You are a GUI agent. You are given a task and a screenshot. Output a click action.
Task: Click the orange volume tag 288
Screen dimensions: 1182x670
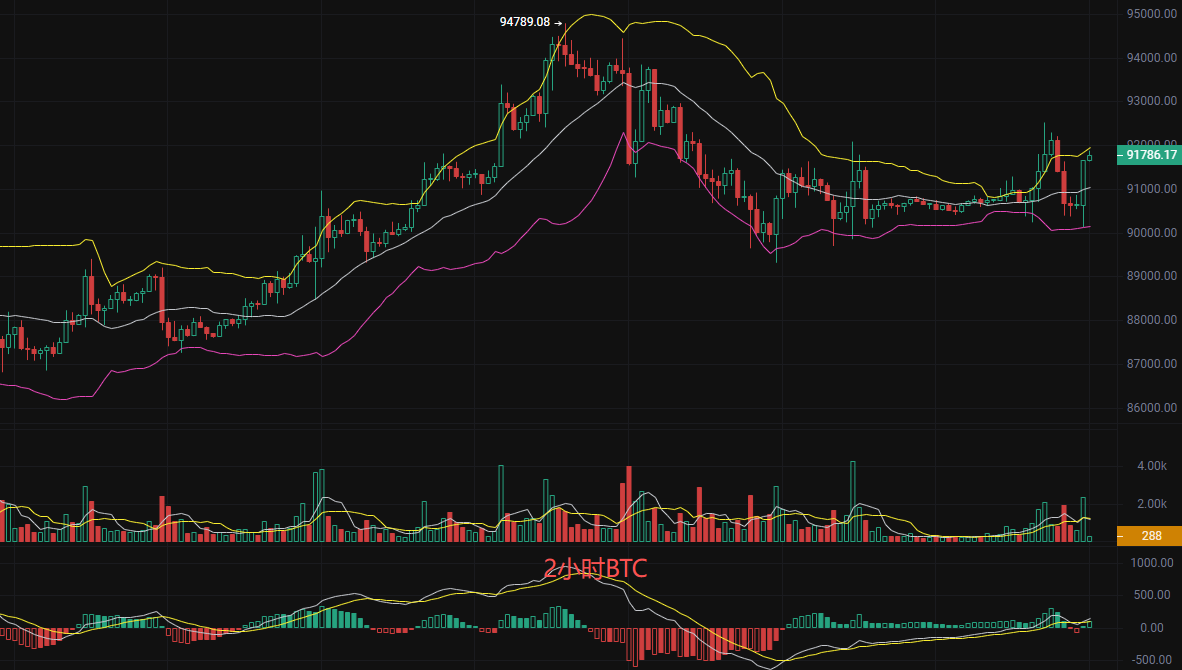click(x=1150, y=536)
